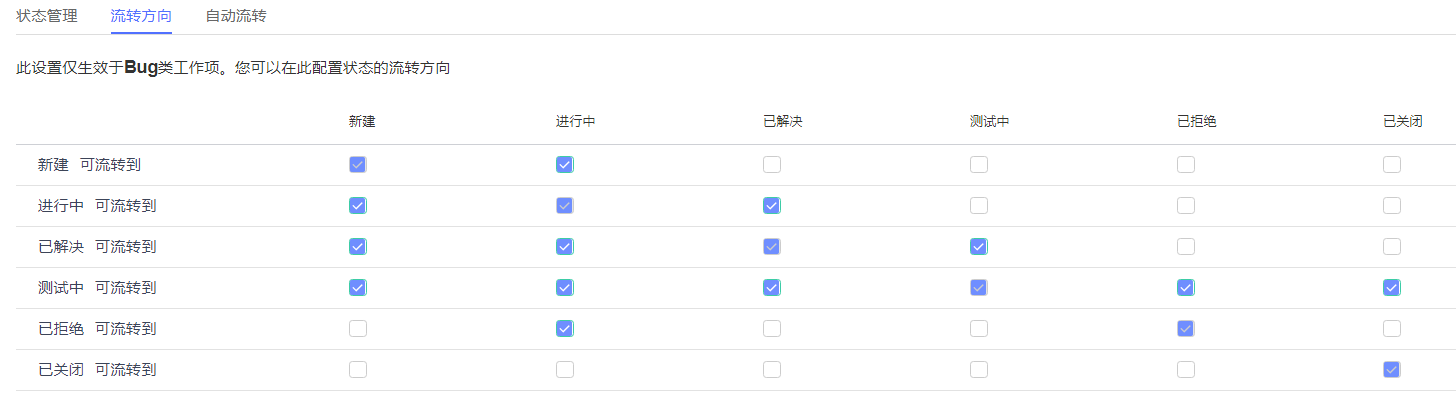Enable 已关闭 to 已拒绝 transition checkbox
The width and height of the screenshot is (1456, 416).
(1186, 369)
